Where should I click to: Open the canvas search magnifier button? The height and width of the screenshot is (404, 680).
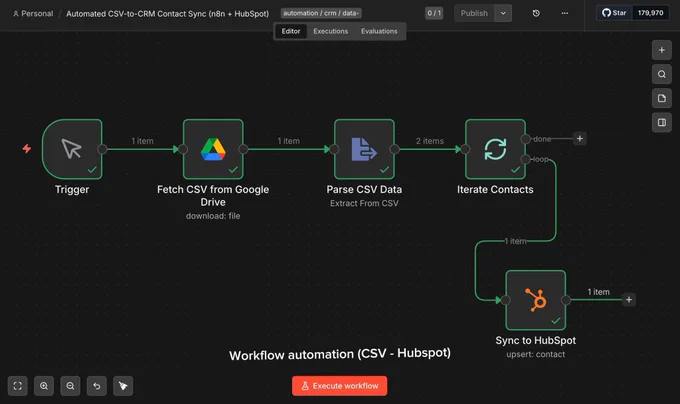tap(662, 74)
